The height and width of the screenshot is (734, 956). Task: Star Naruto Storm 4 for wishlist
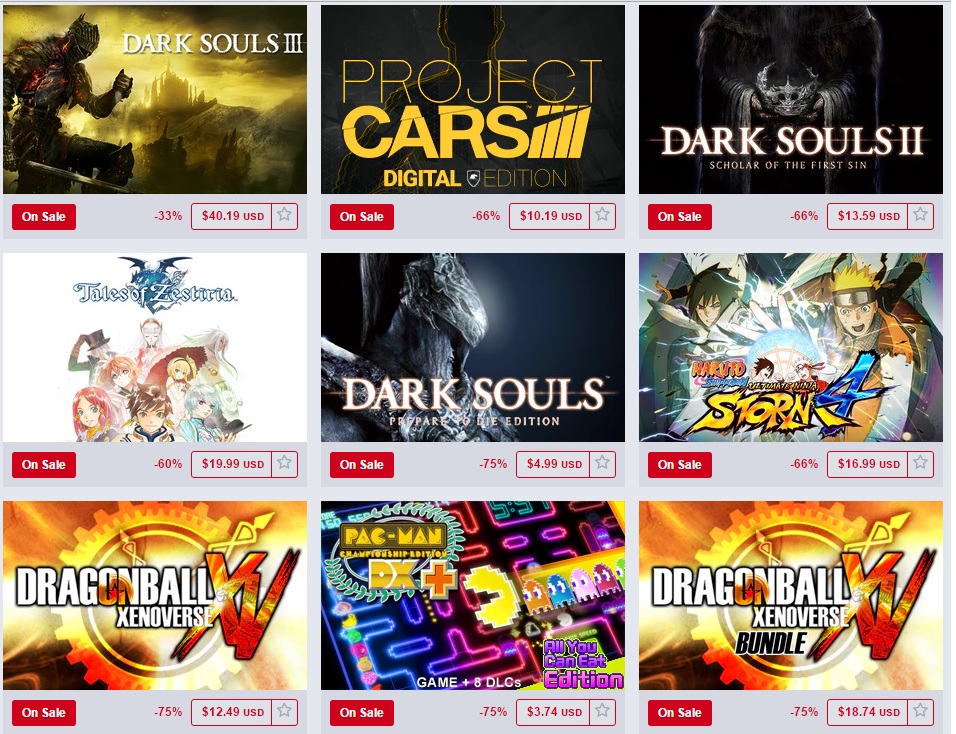tap(920, 464)
